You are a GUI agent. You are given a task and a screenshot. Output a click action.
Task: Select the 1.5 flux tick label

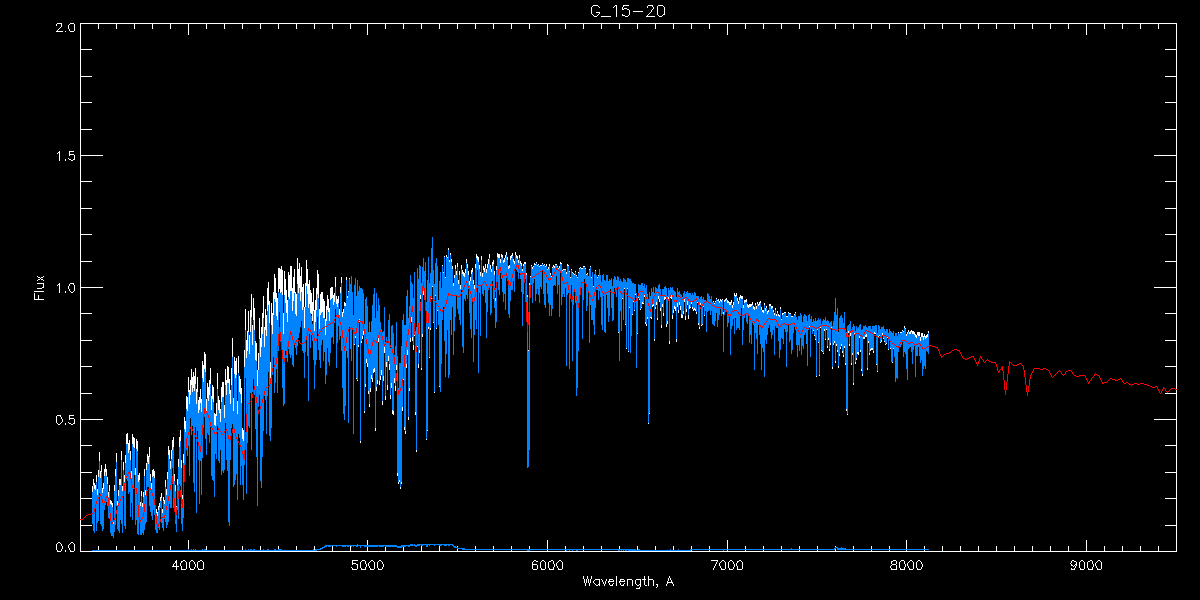click(66, 157)
